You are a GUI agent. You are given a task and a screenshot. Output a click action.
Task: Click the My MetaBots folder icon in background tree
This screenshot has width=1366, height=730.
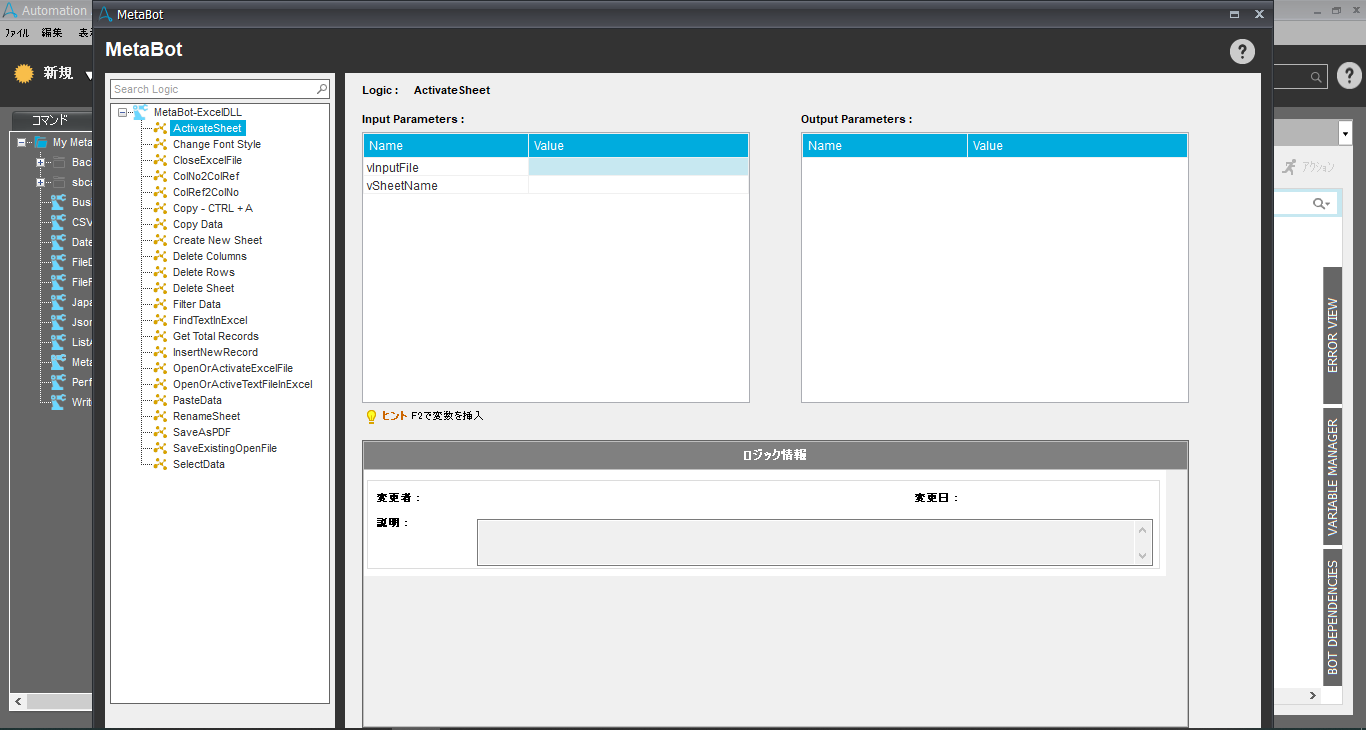pos(41,142)
